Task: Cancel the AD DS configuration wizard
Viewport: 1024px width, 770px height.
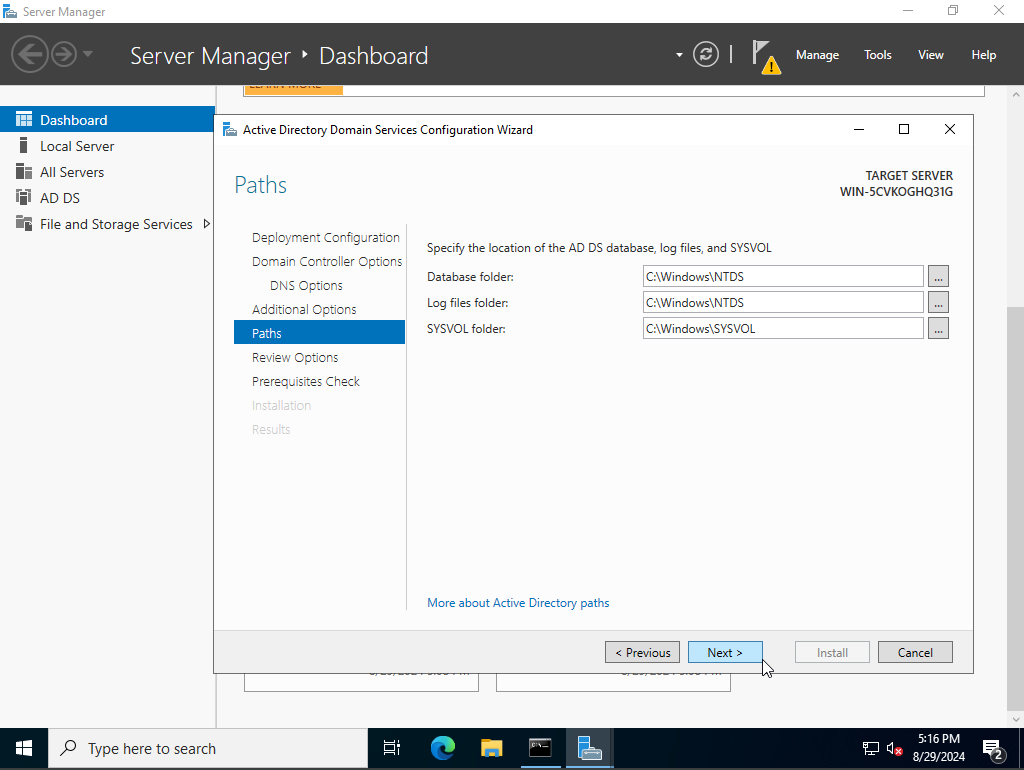Action: pos(915,652)
